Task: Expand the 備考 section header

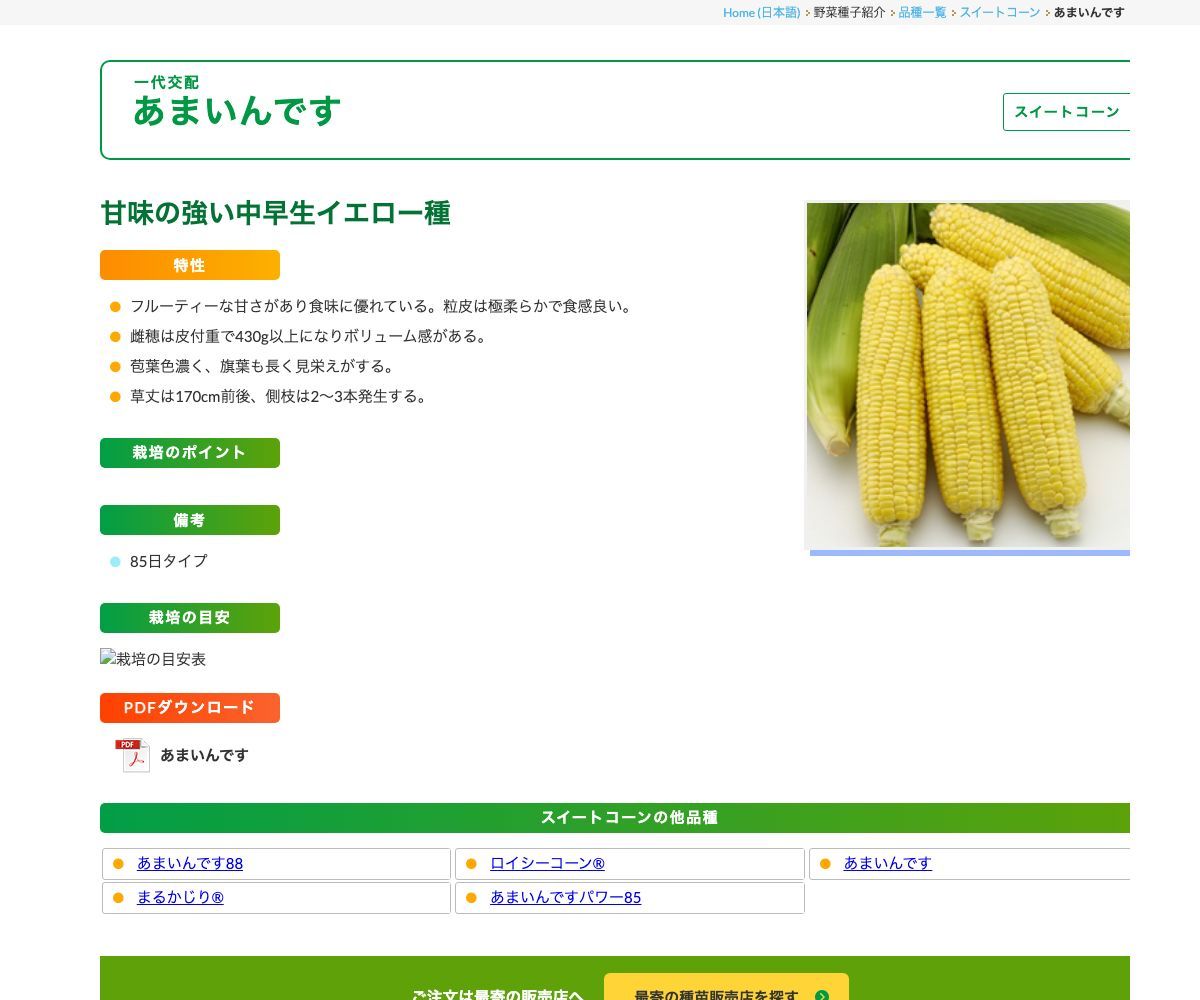Action: [189, 520]
